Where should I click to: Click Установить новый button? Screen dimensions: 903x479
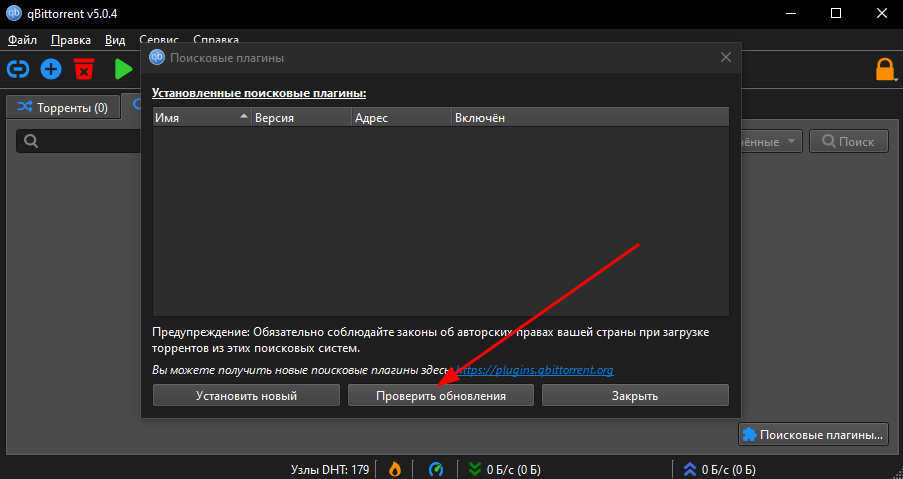pyautogui.click(x=246, y=396)
